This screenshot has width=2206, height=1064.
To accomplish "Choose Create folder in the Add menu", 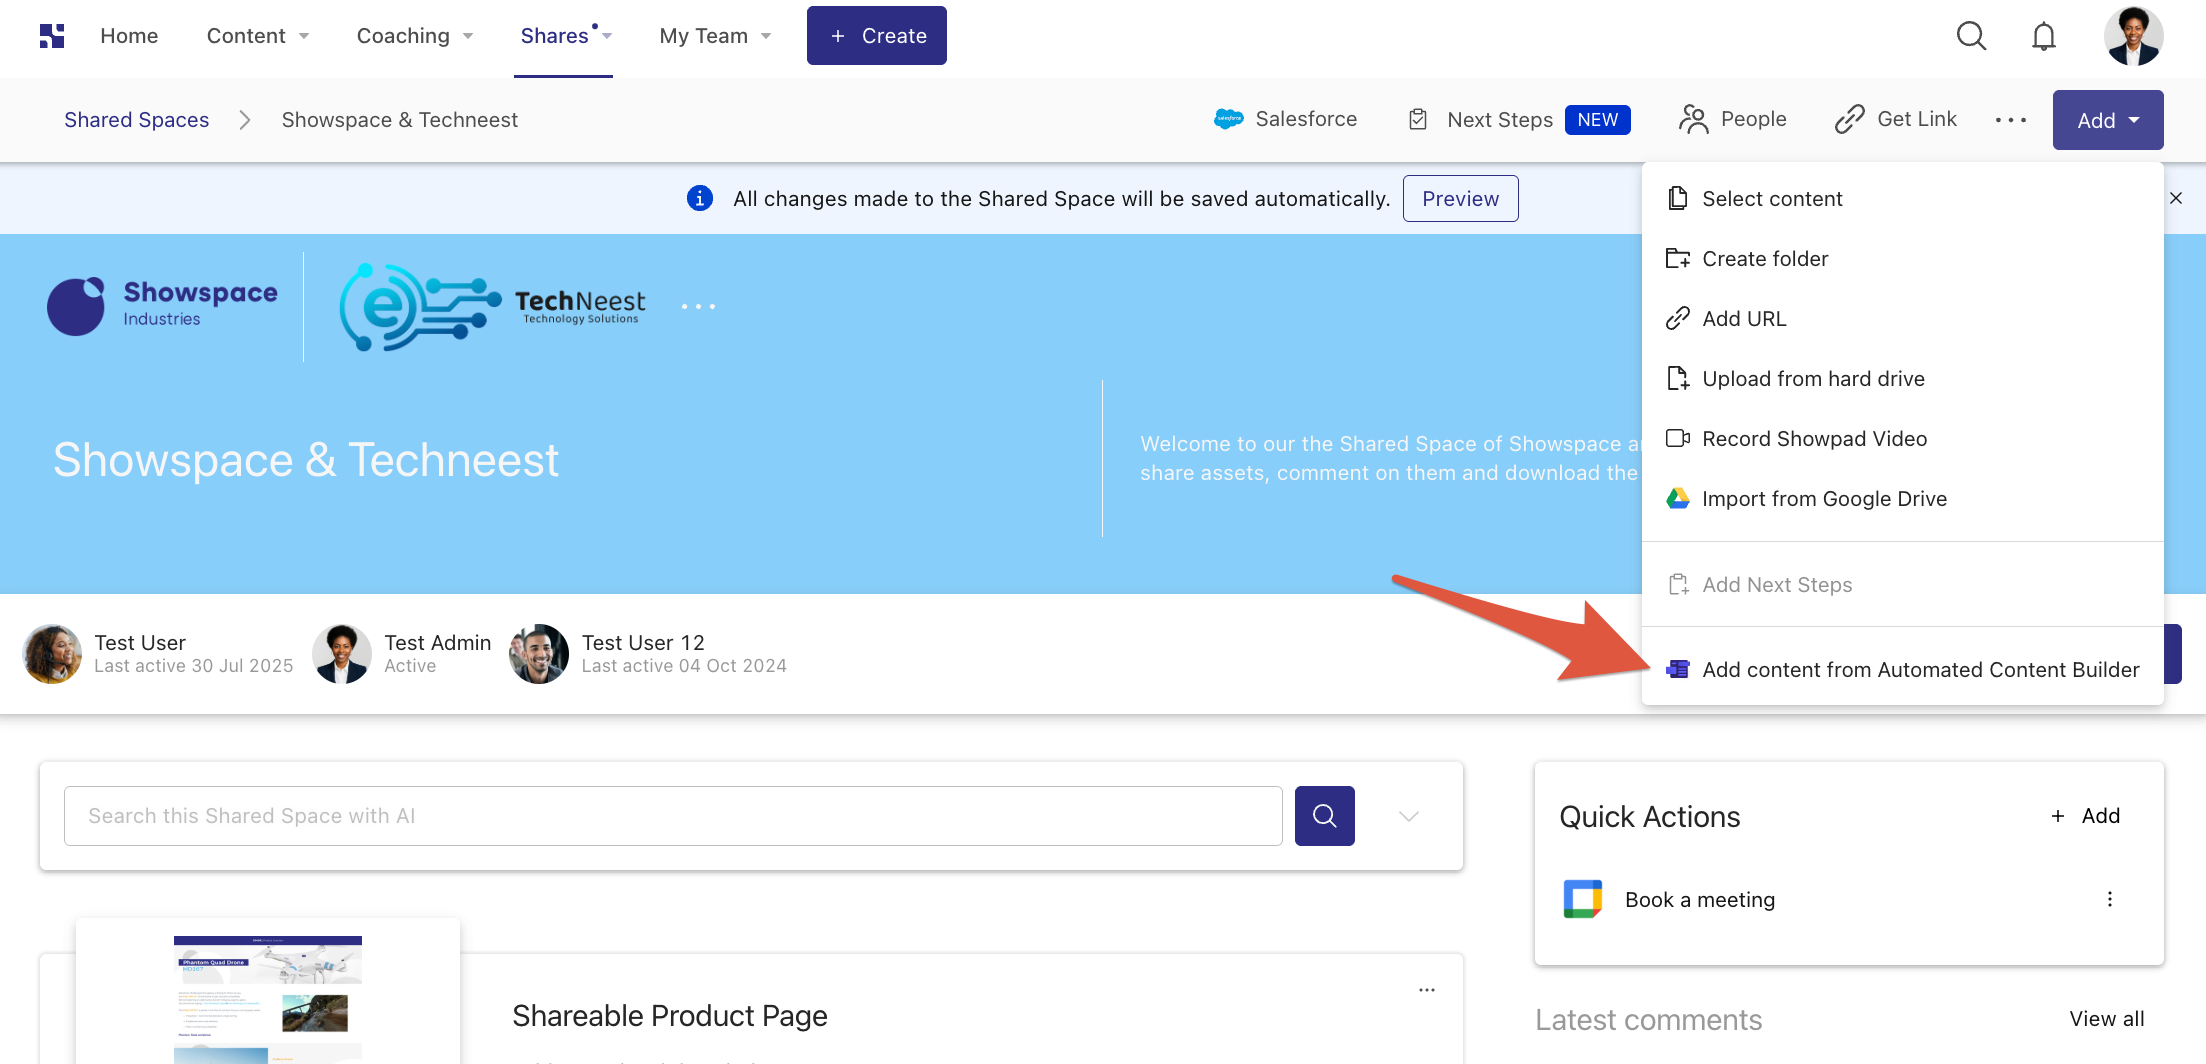I will tap(1902, 259).
